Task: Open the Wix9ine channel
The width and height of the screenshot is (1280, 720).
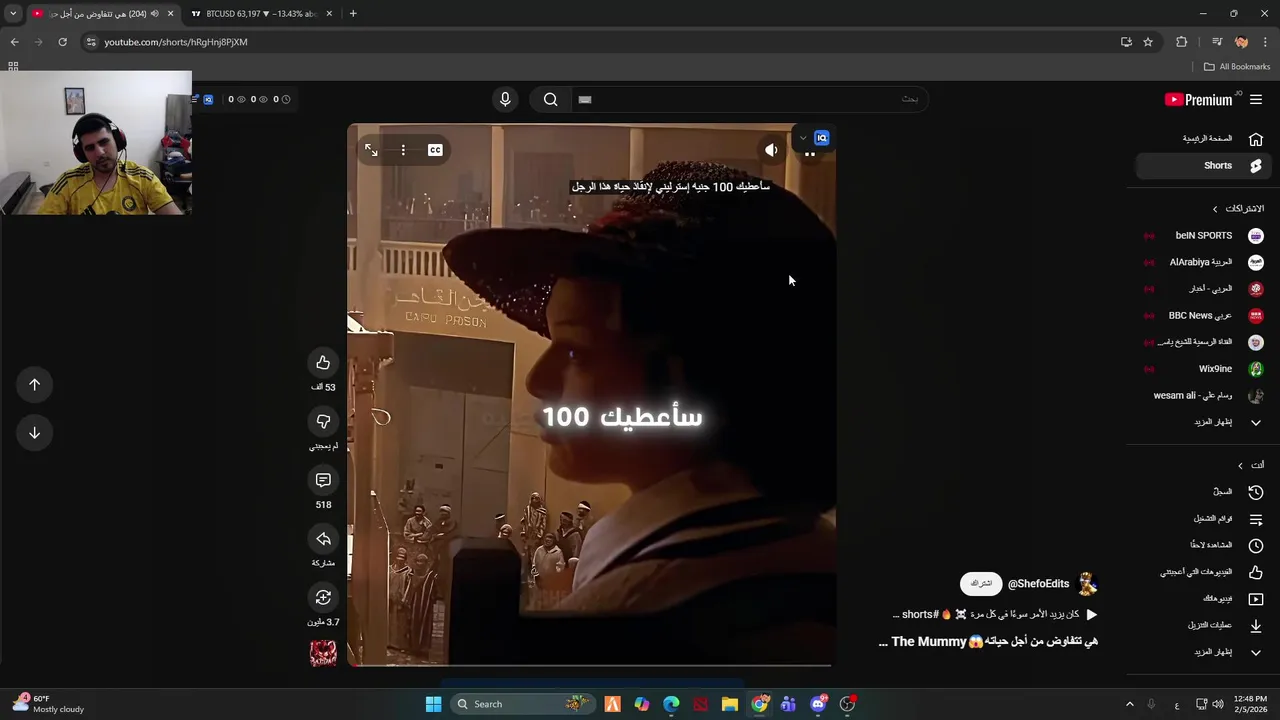Action: click(1202, 369)
